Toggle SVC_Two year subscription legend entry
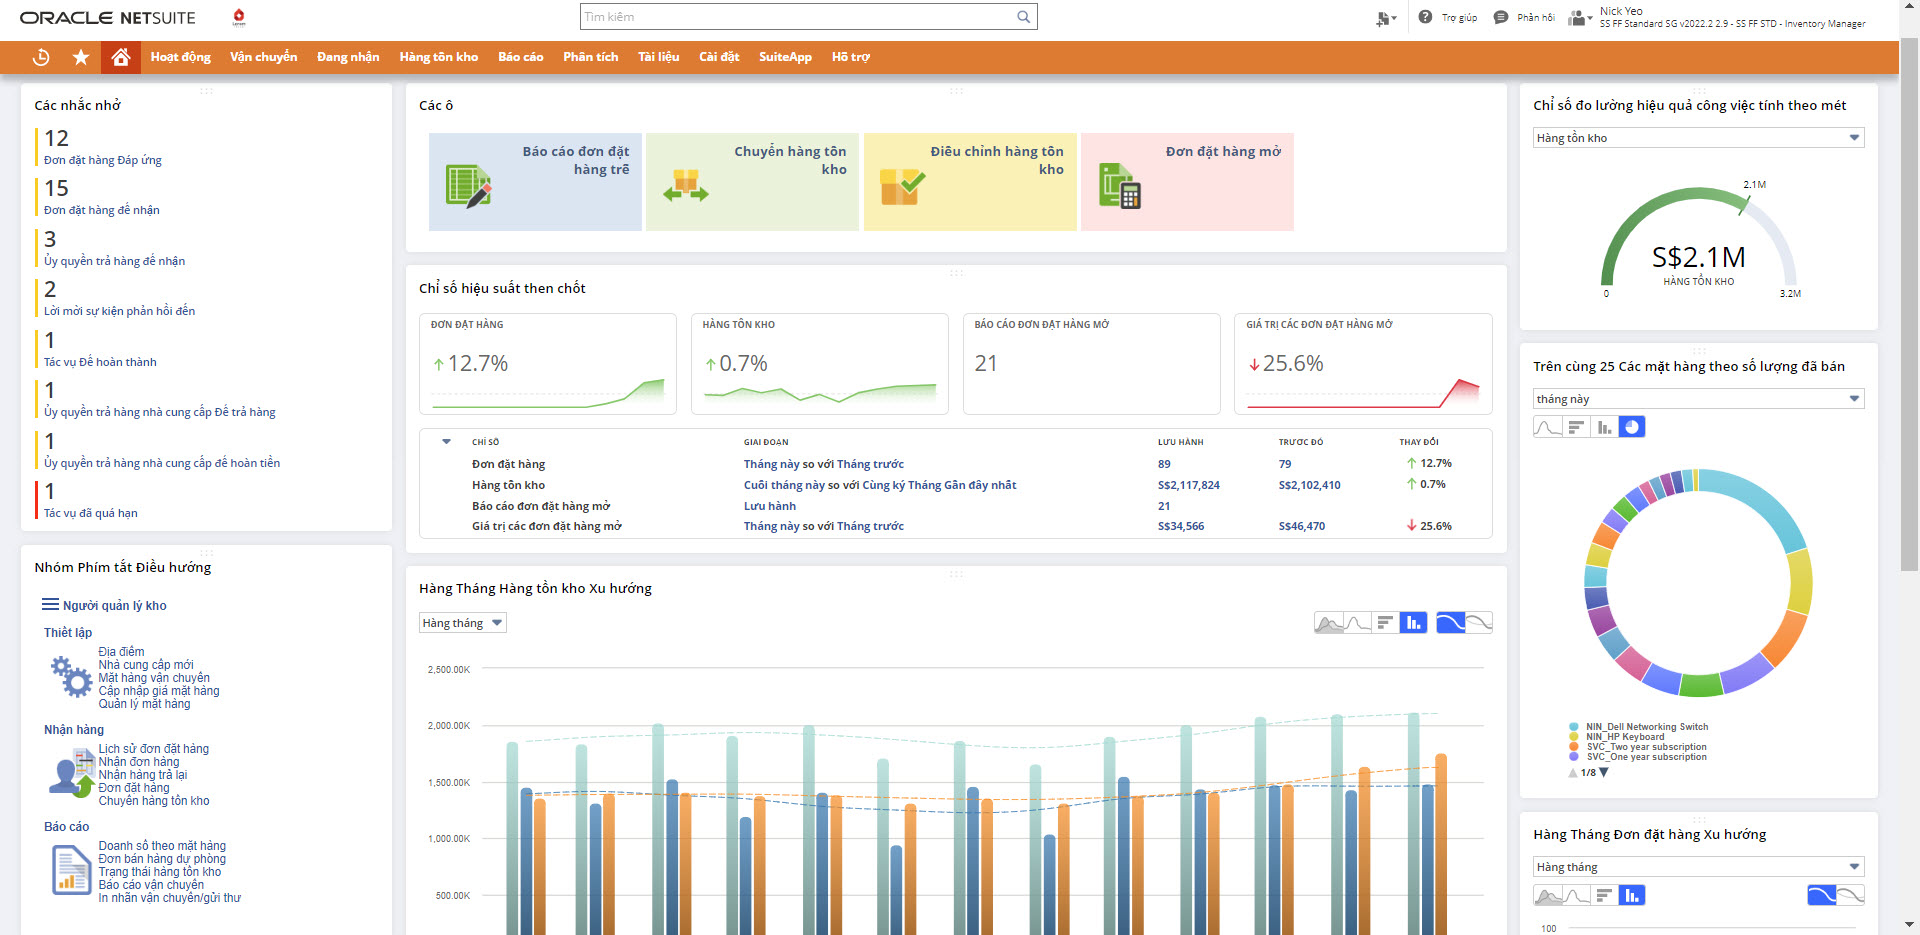This screenshot has height=935, width=1920. [x=1638, y=747]
